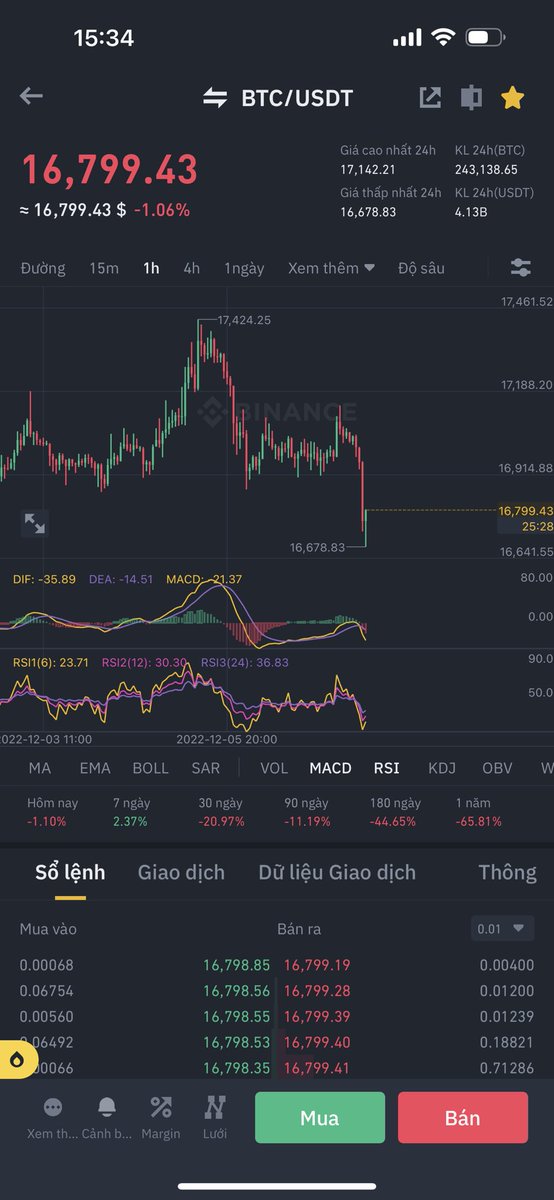Image resolution: width=554 pixels, height=1200 pixels.
Task: Tap the 90 ngày value -11.19%
Action: tap(307, 821)
